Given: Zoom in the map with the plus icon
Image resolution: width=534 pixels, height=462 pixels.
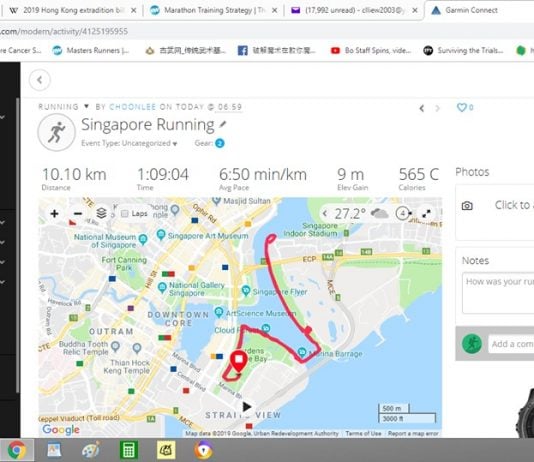Looking at the screenshot, I should coord(54,213).
